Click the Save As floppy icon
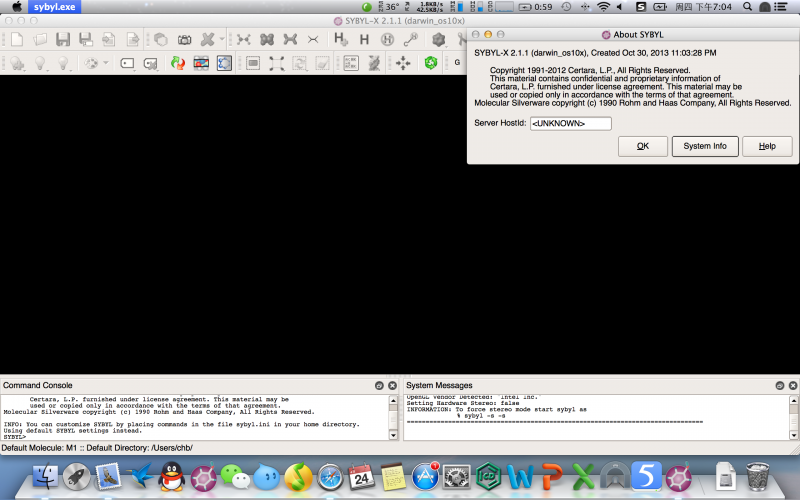This screenshot has width=800, height=500. pyautogui.click(x=86, y=39)
